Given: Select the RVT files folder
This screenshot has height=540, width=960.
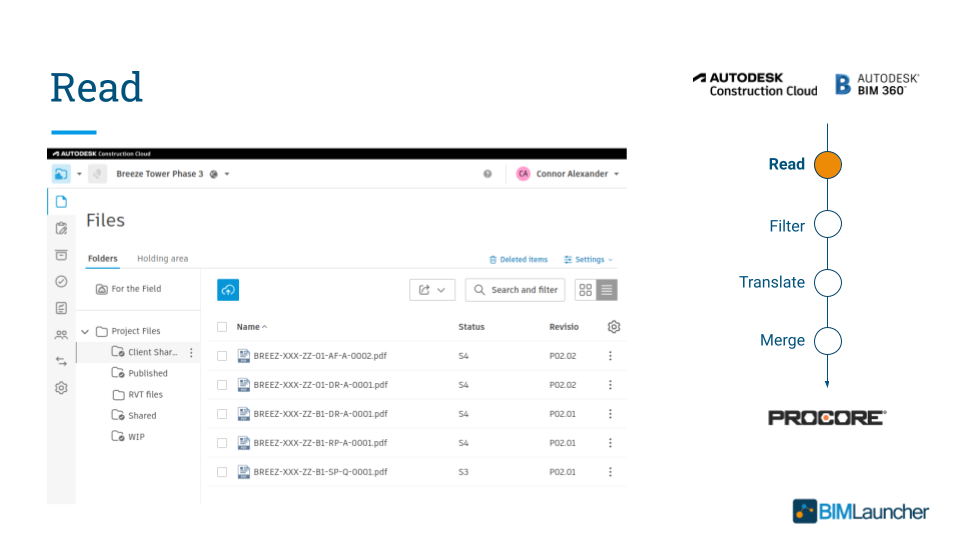Looking at the screenshot, I should pyautogui.click(x=138, y=395).
